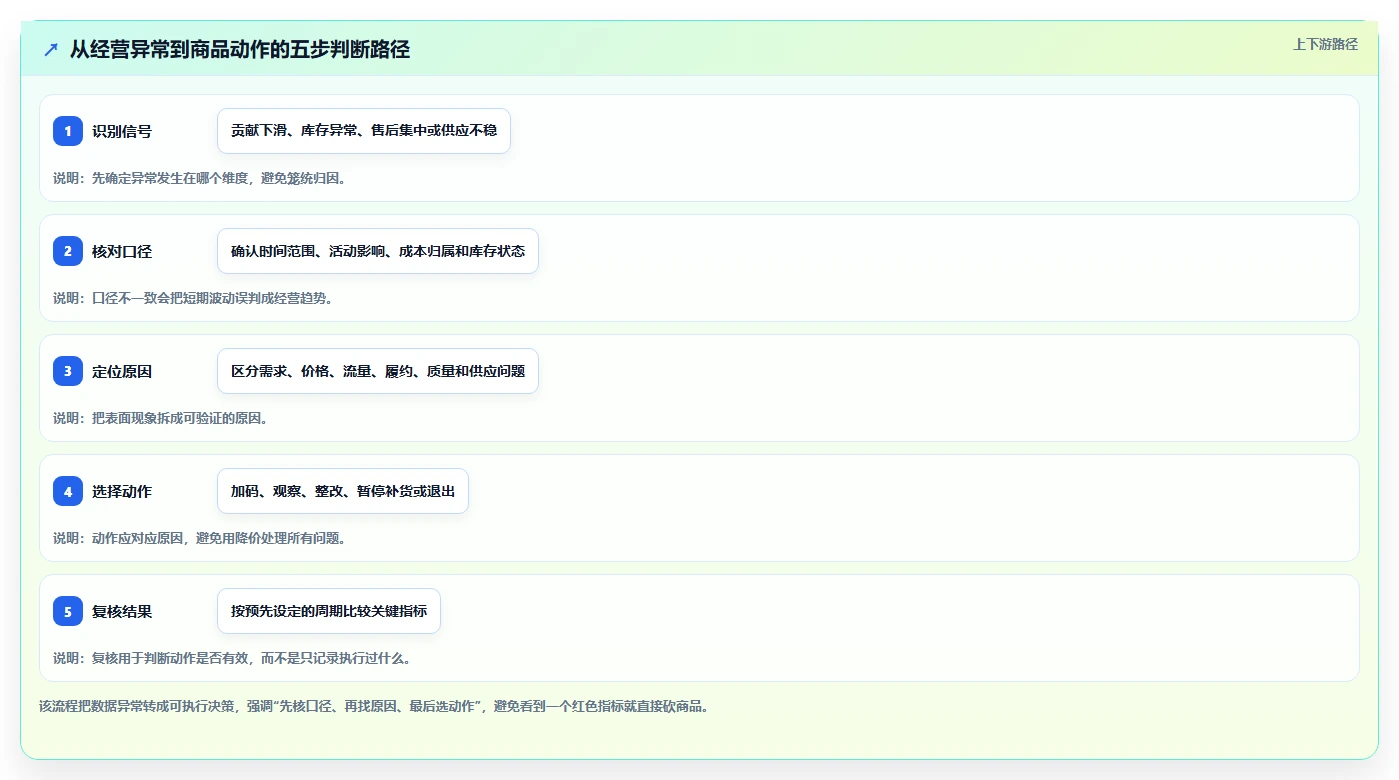Click the chip 按预先设定的周期比较关键指标
The width and height of the screenshot is (1399, 780).
point(329,611)
